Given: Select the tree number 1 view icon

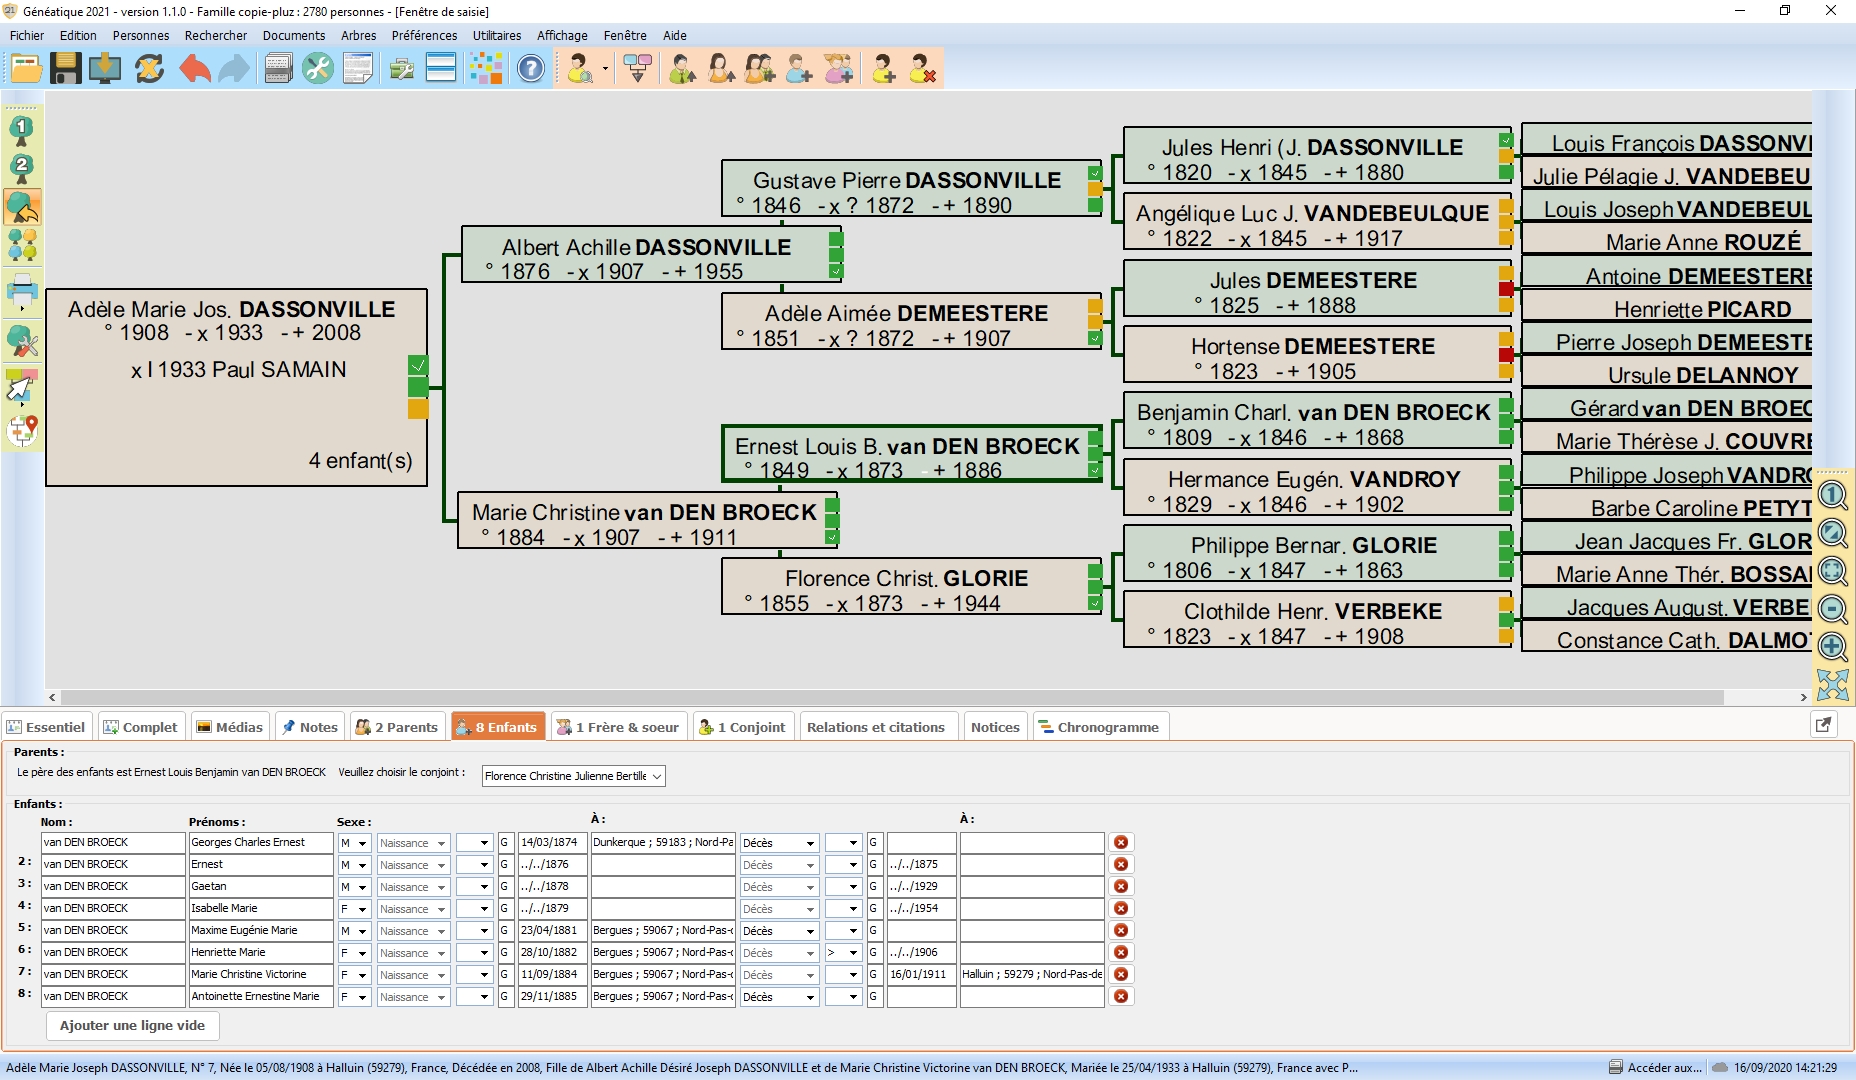Looking at the screenshot, I should 21,129.
